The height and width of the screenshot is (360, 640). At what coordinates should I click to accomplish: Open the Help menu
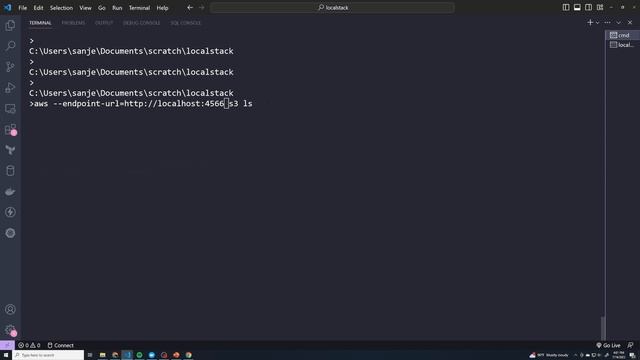pyautogui.click(x=162, y=8)
